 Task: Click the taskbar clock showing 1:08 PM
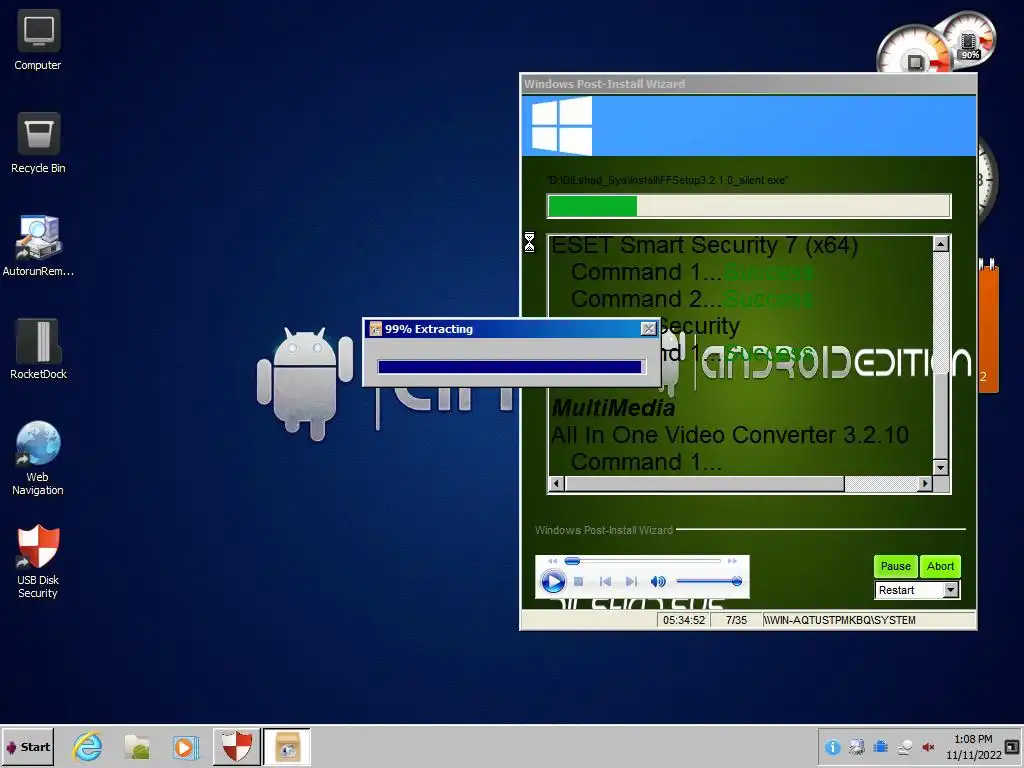(973, 747)
